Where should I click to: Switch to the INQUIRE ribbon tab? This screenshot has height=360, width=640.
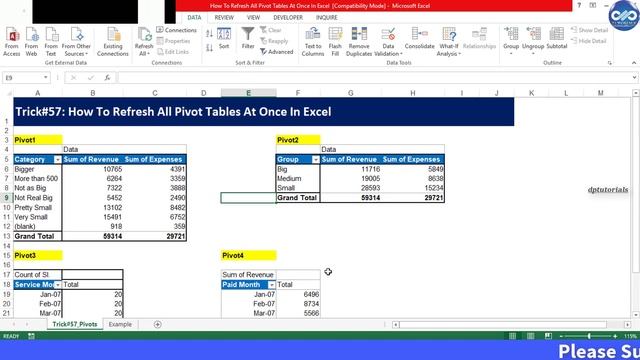coord(327,18)
